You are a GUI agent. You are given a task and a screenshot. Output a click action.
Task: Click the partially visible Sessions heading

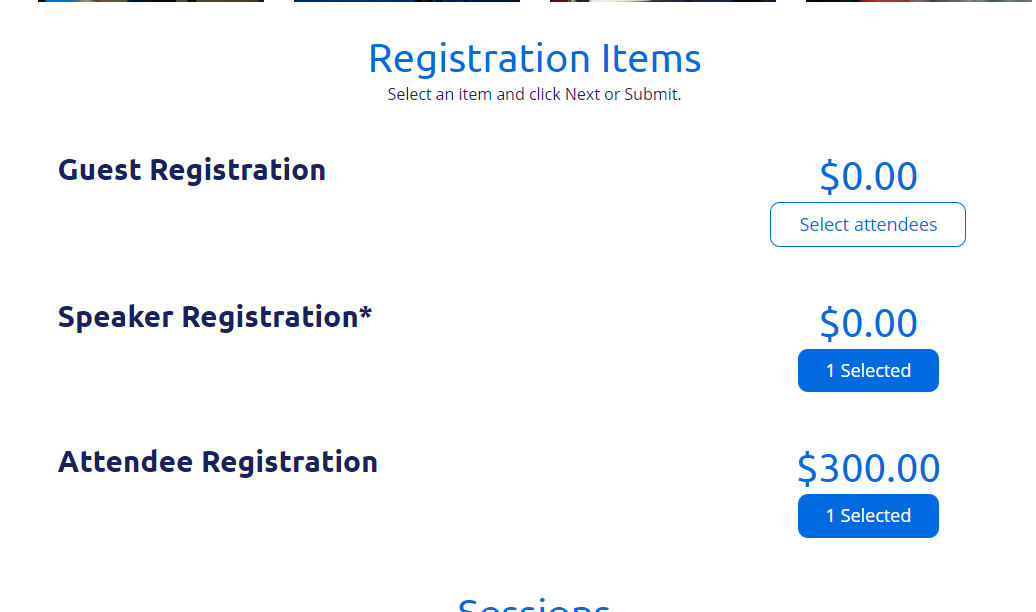coord(534,606)
